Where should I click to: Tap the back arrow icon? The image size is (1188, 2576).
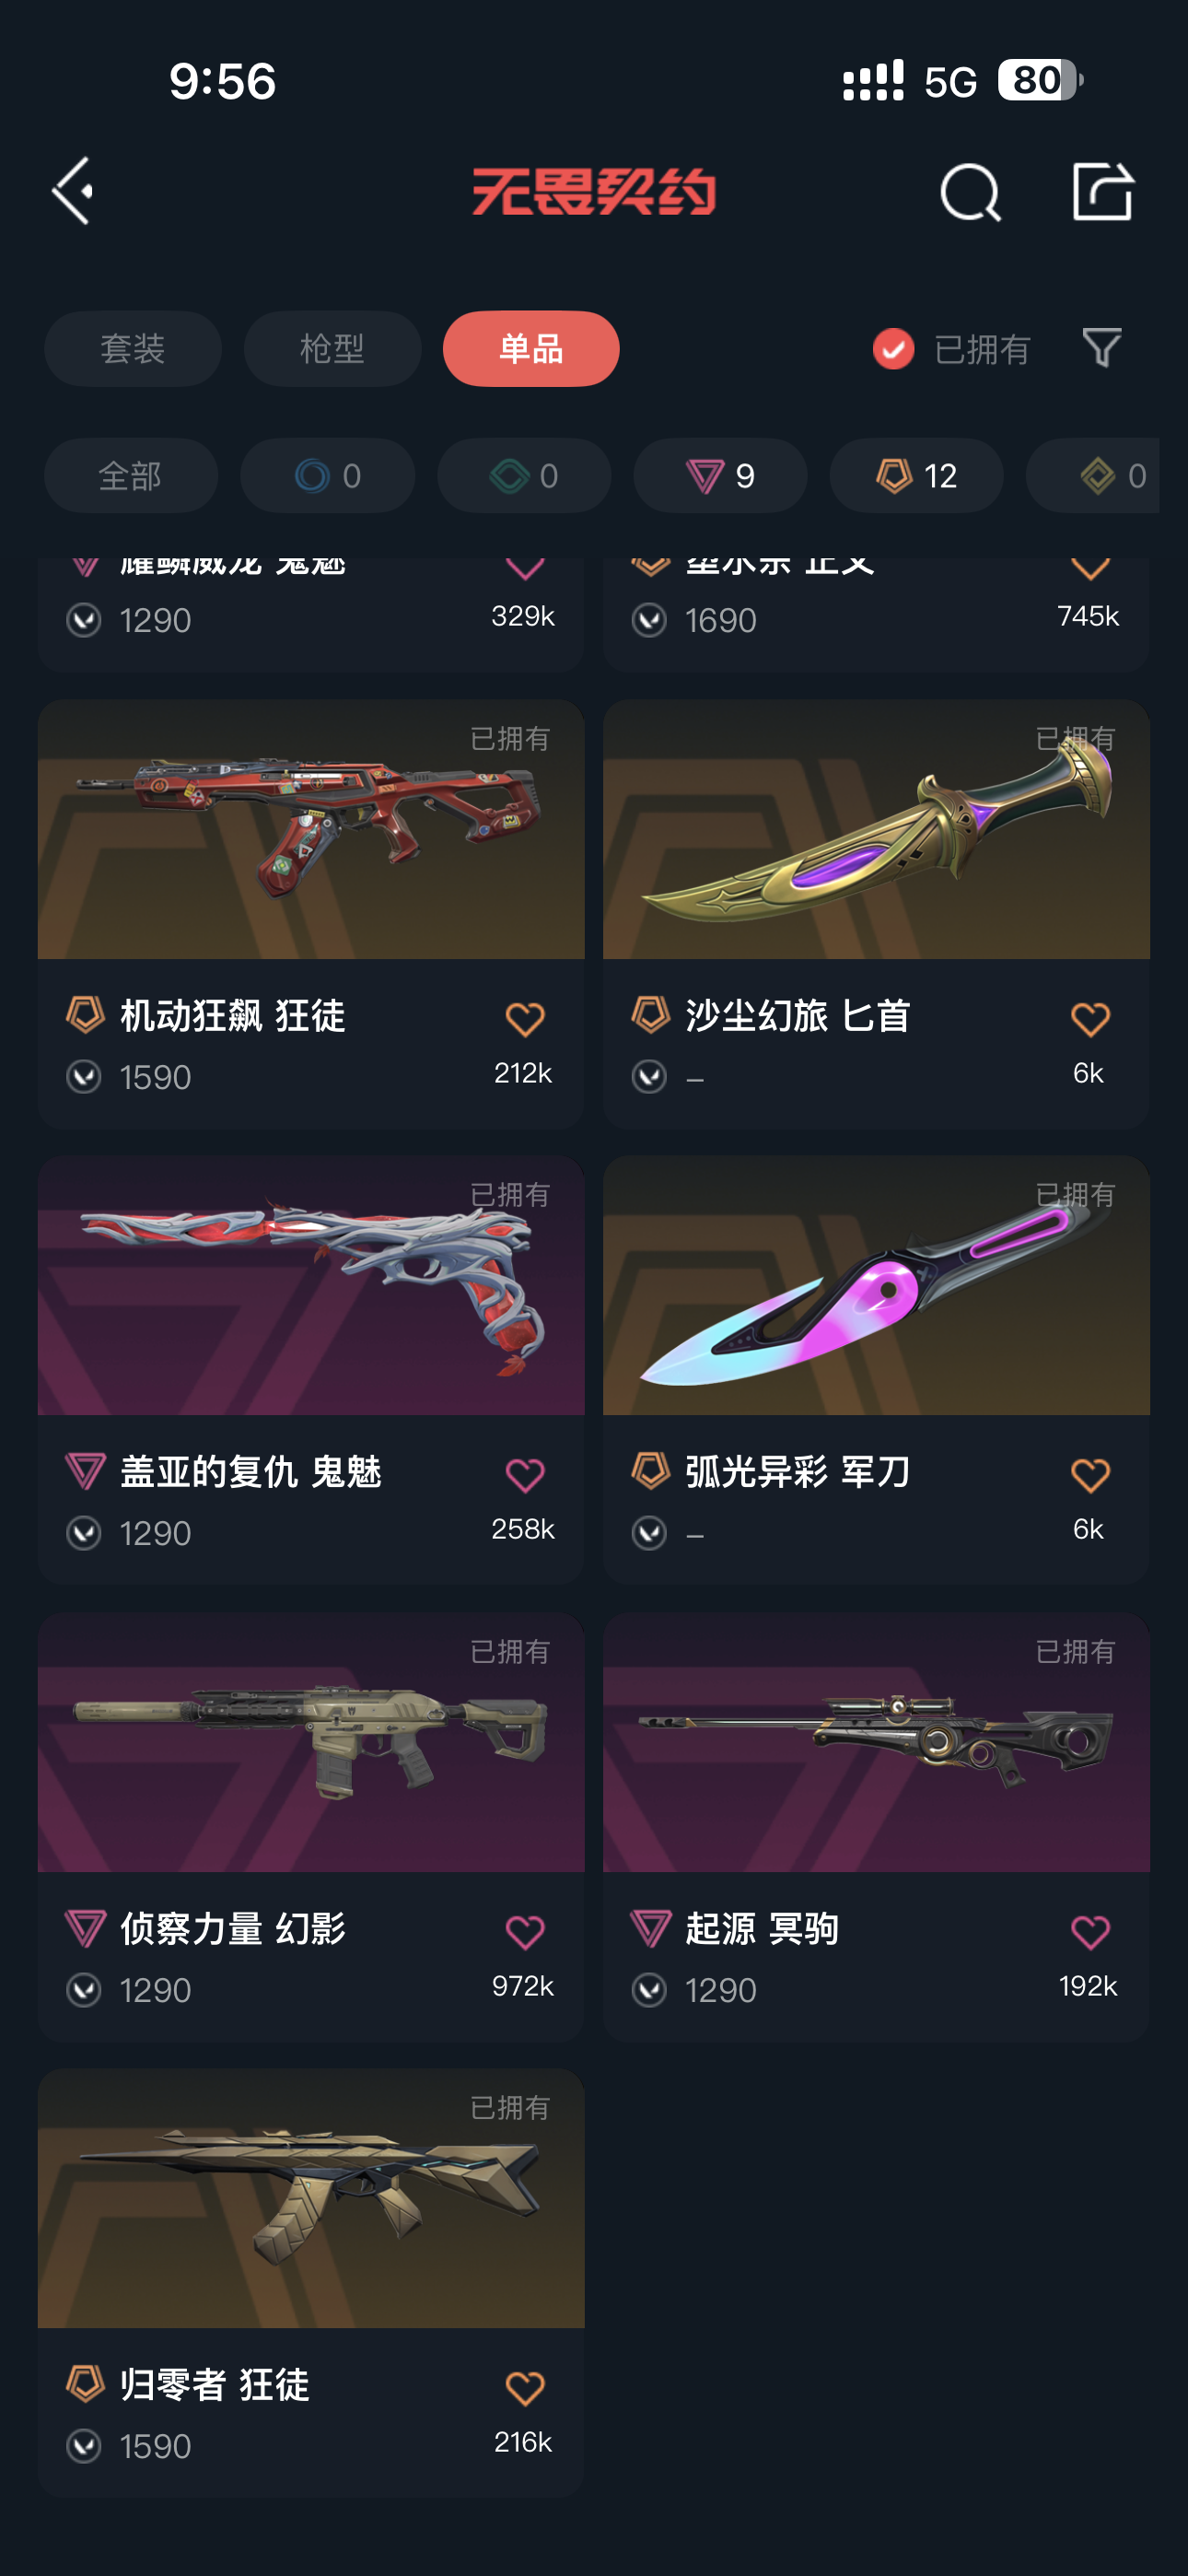pos(73,190)
